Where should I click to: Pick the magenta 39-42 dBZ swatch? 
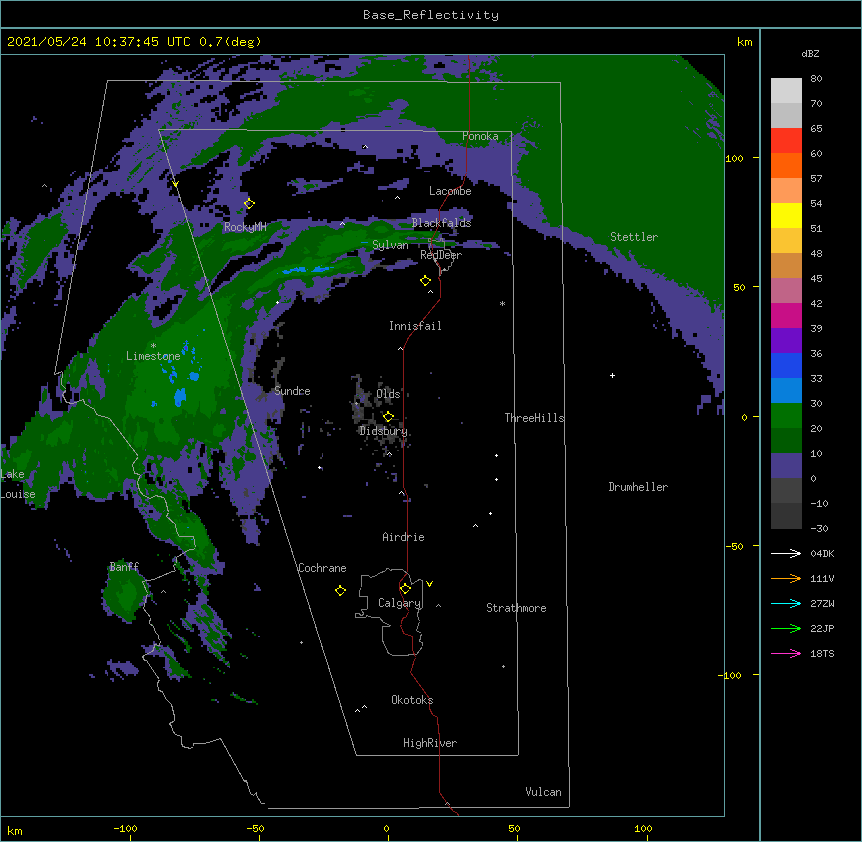click(786, 315)
